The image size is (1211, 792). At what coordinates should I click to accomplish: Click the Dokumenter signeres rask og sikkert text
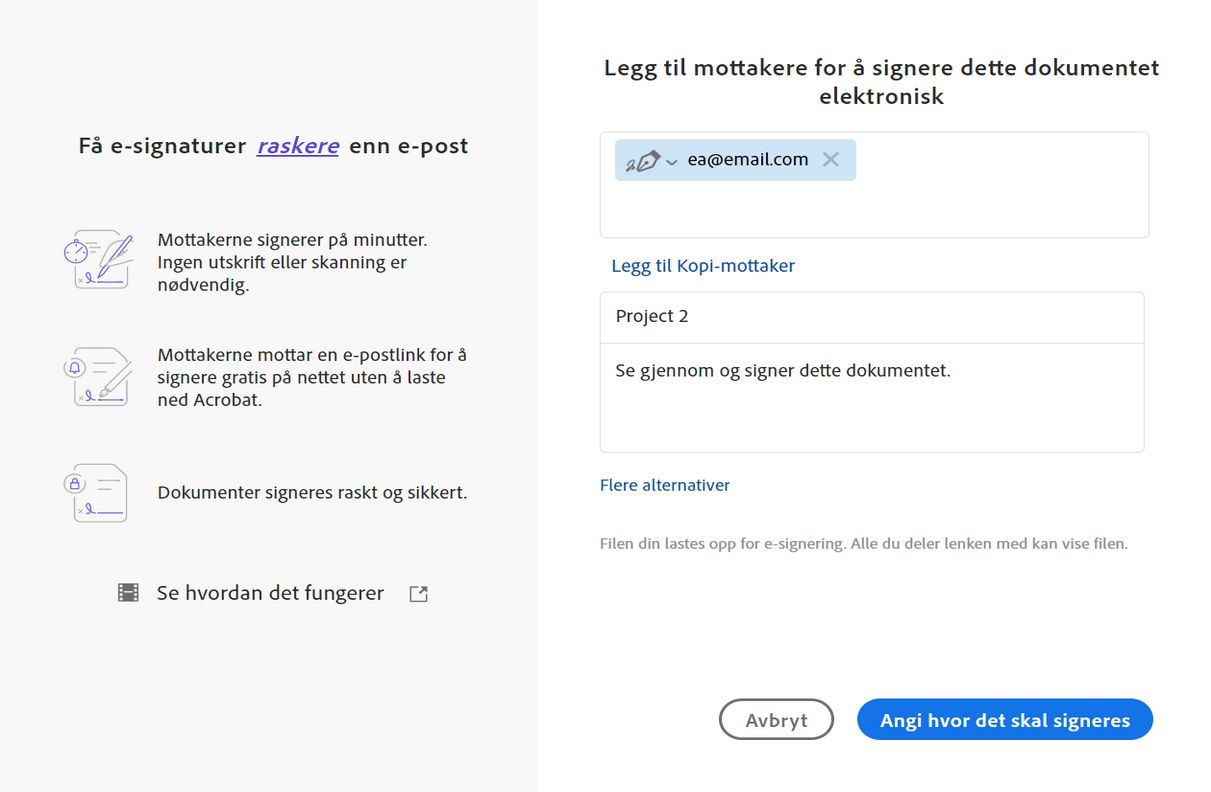[x=312, y=493]
